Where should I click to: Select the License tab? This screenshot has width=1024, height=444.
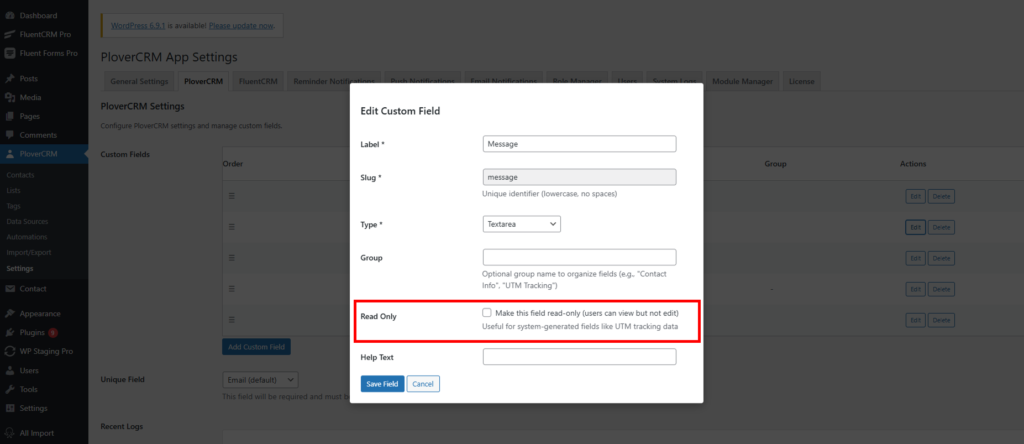click(x=801, y=81)
